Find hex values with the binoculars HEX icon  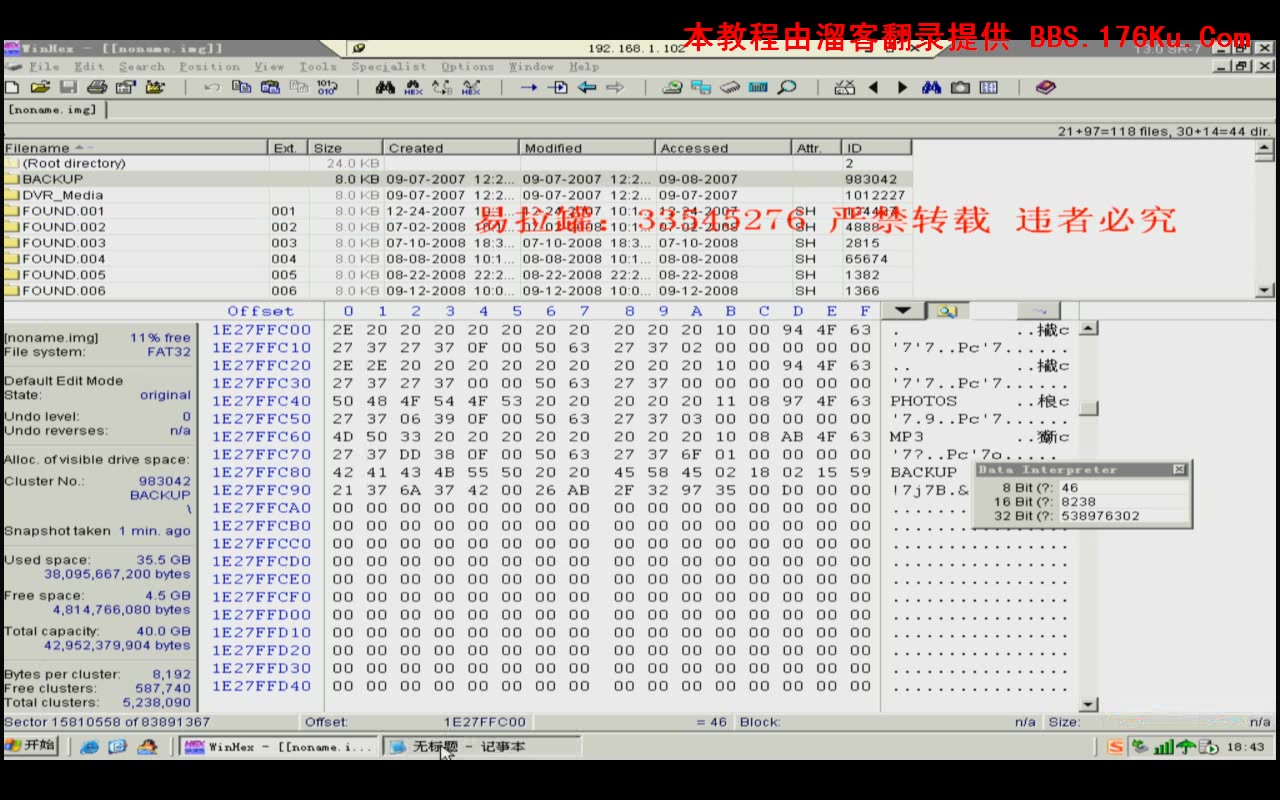pyautogui.click(x=413, y=88)
